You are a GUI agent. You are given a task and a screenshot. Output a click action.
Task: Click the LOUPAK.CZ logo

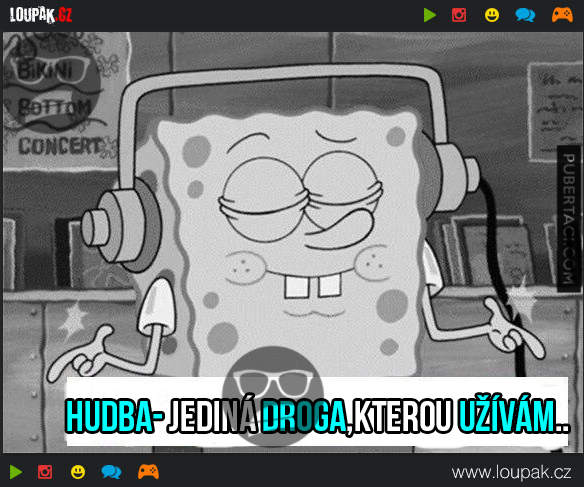tap(41, 15)
